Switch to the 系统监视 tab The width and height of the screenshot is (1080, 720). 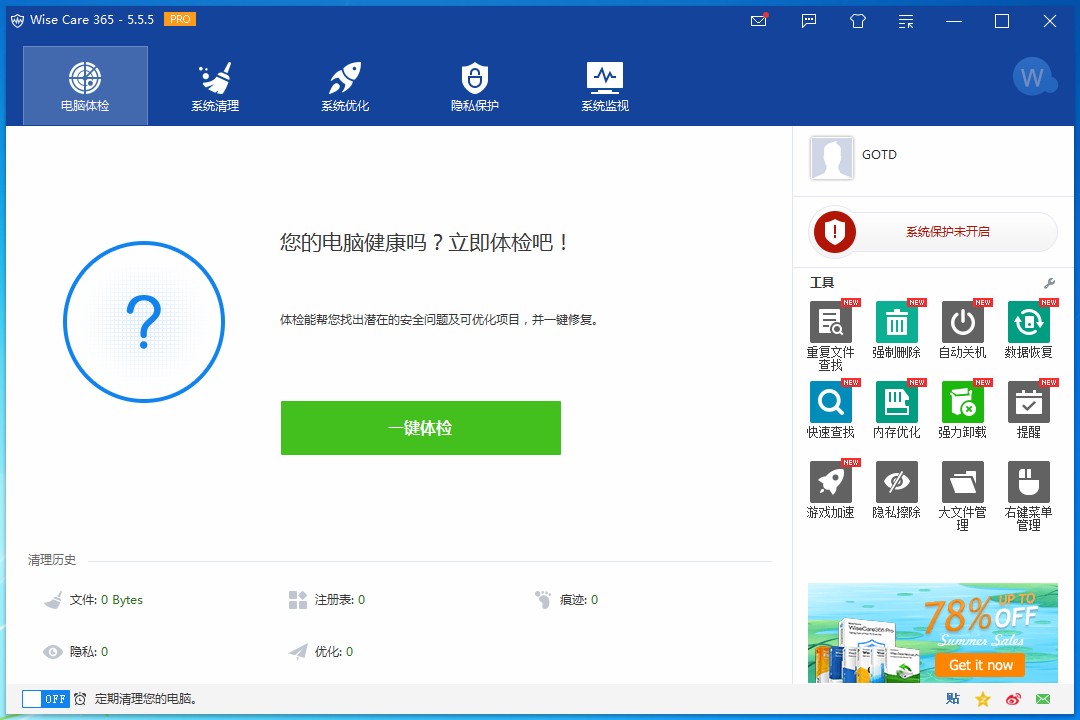coord(605,85)
